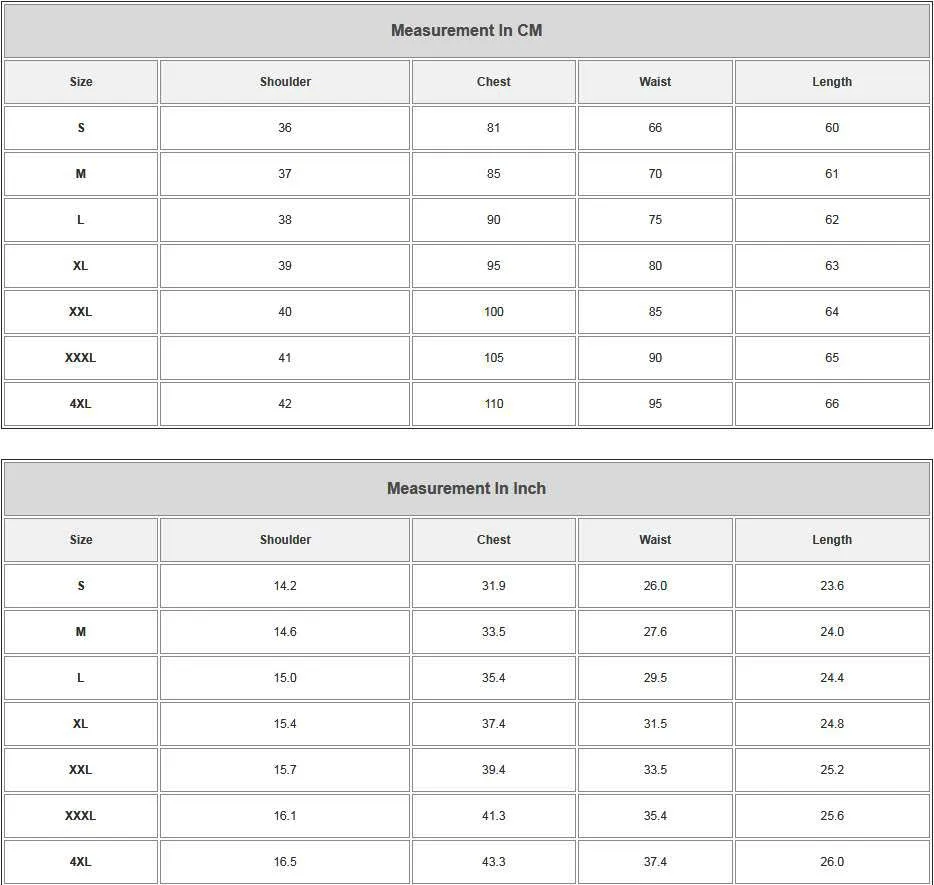Viewport: 934px width, 885px height.
Task: Click shoulder value 36 for size S
Action: [x=285, y=128]
